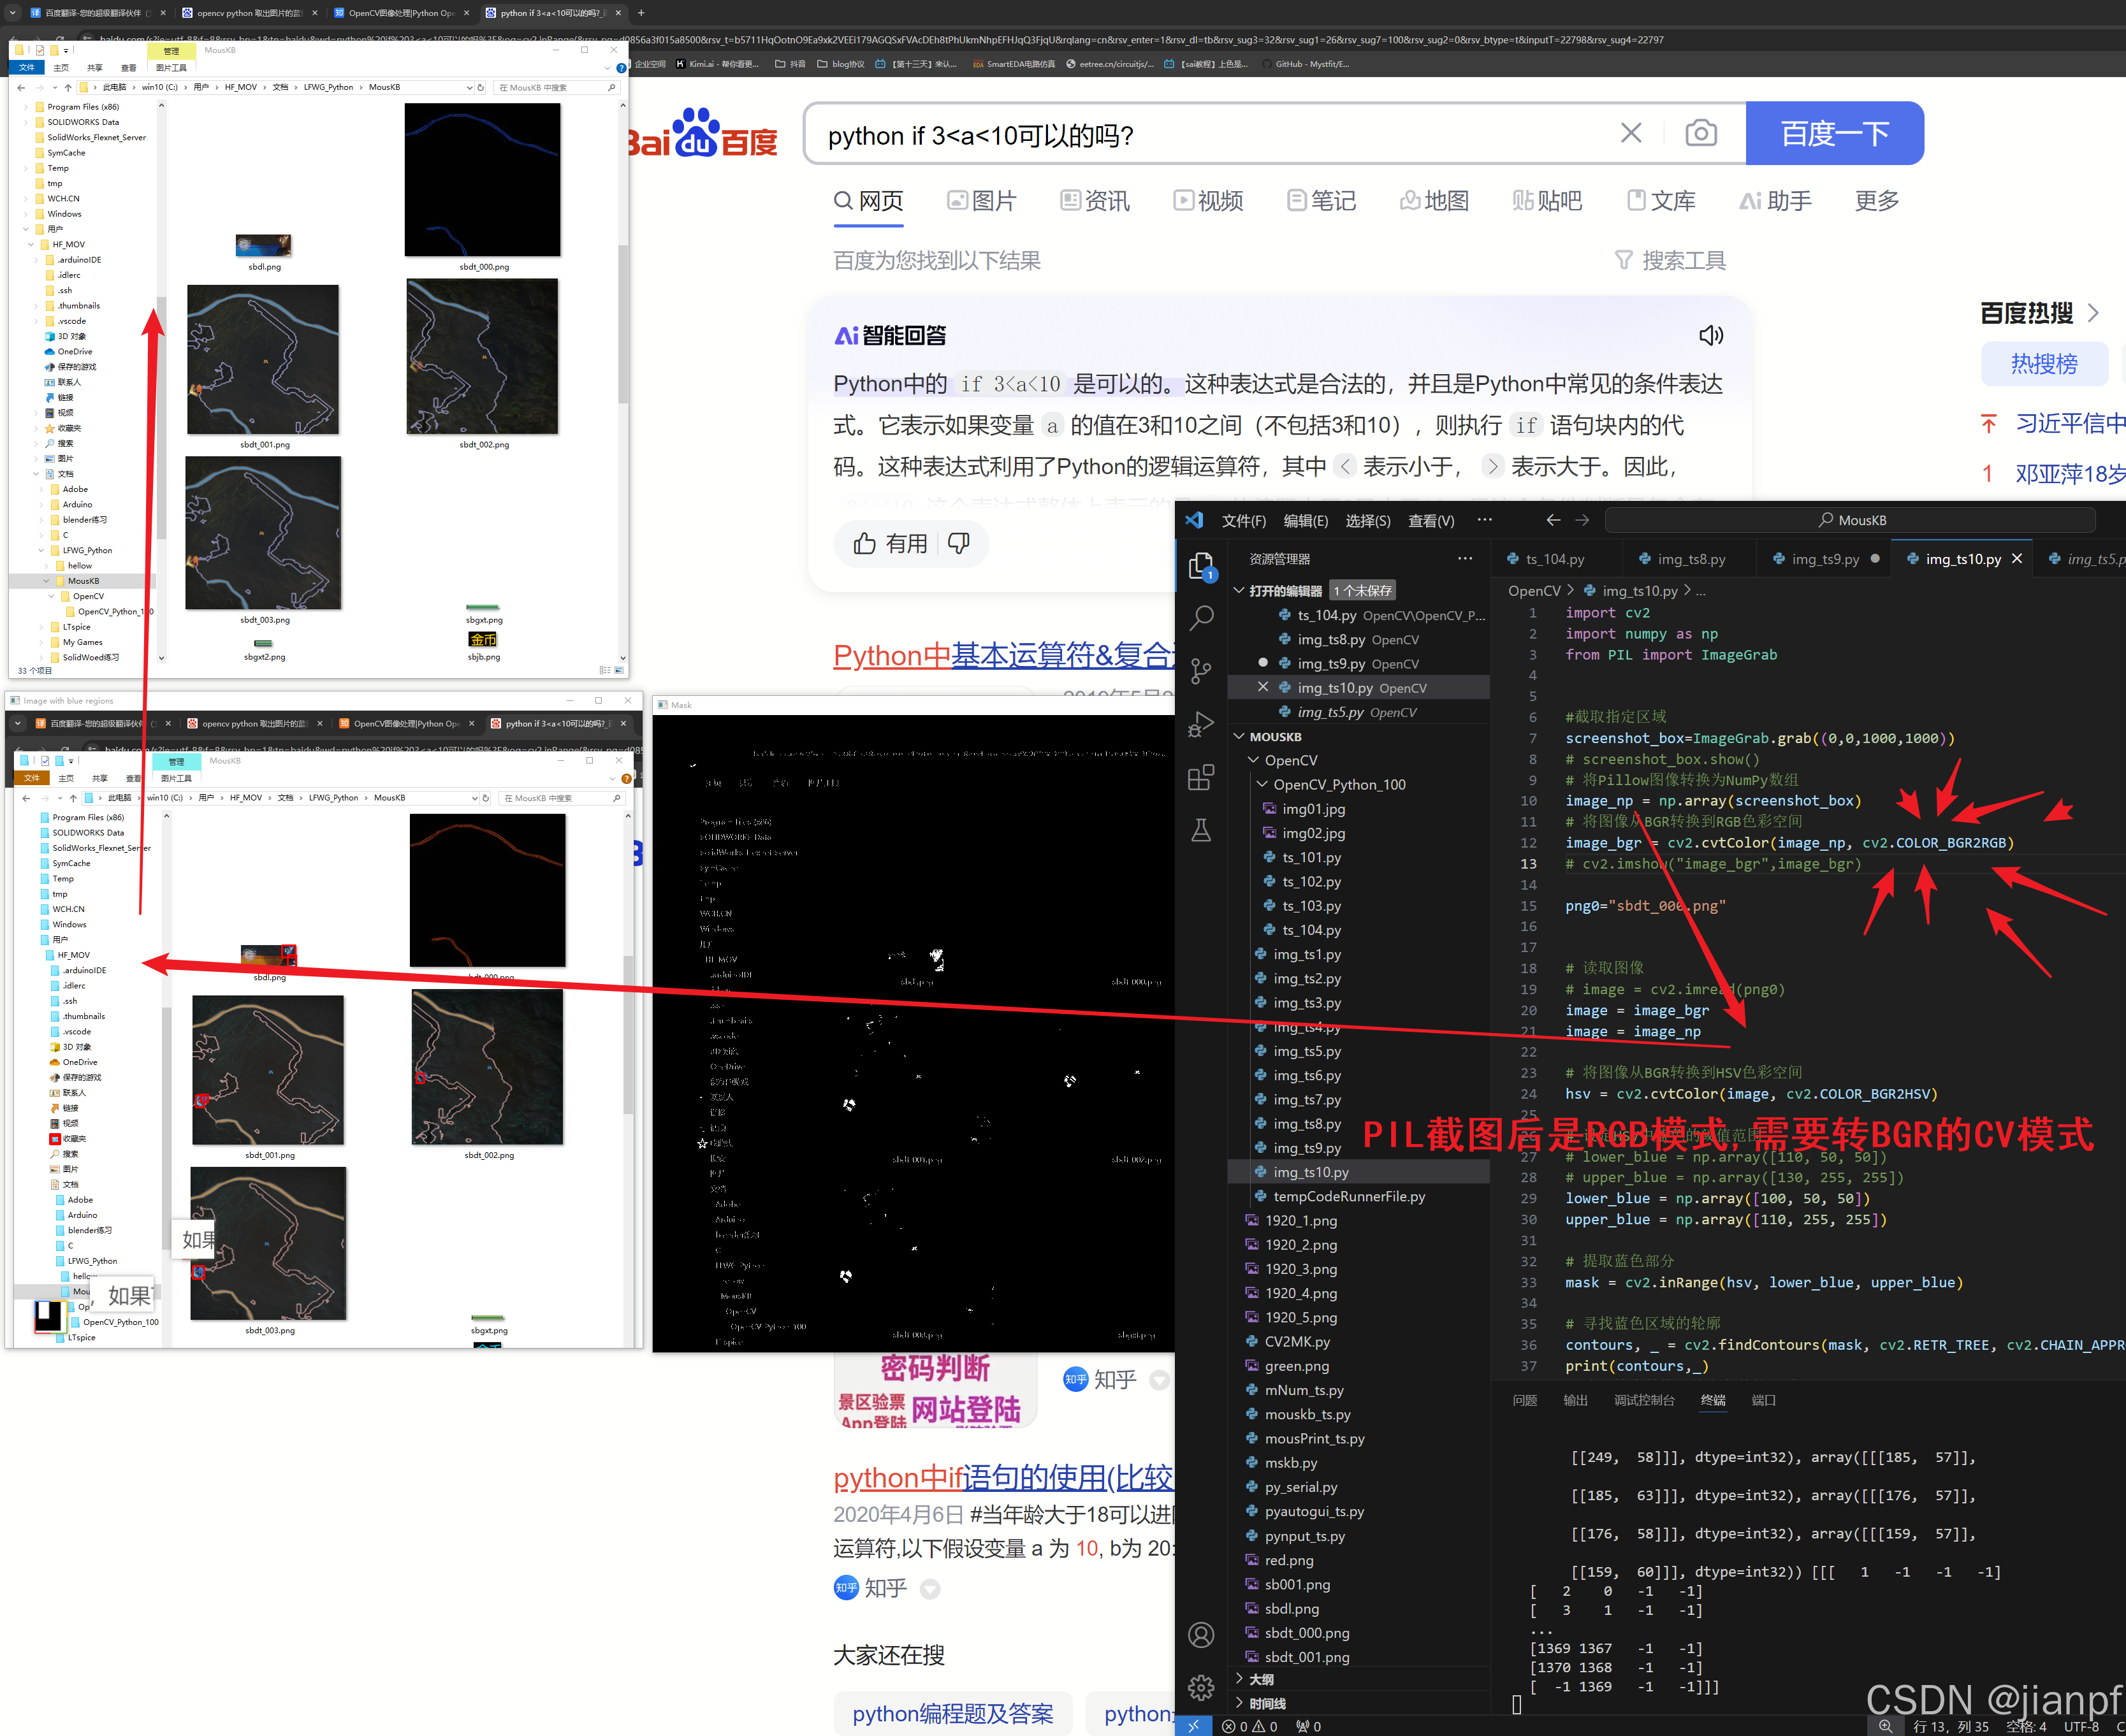Clear the Baidu search box with X
2126x1736 pixels.
point(1631,133)
